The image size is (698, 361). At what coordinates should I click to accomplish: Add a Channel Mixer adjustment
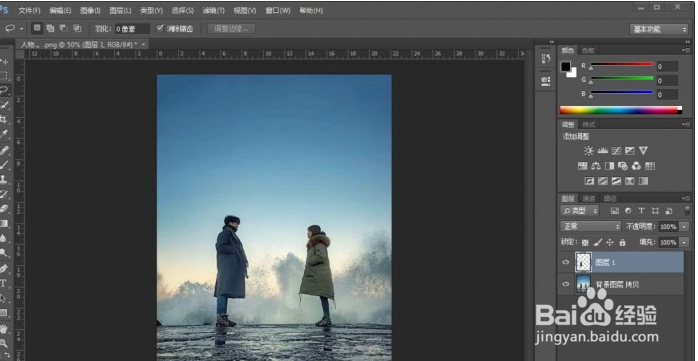(637, 166)
